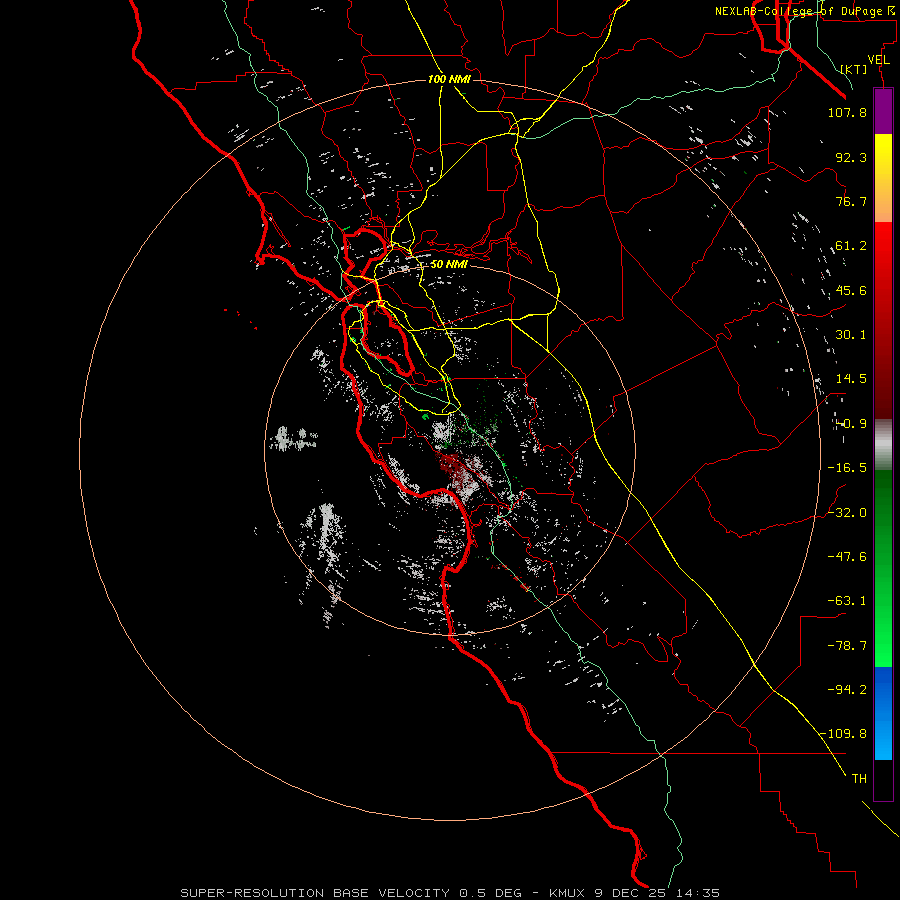Click the 61.2 velocity scale value
The image size is (900, 900).
pos(851,246)
